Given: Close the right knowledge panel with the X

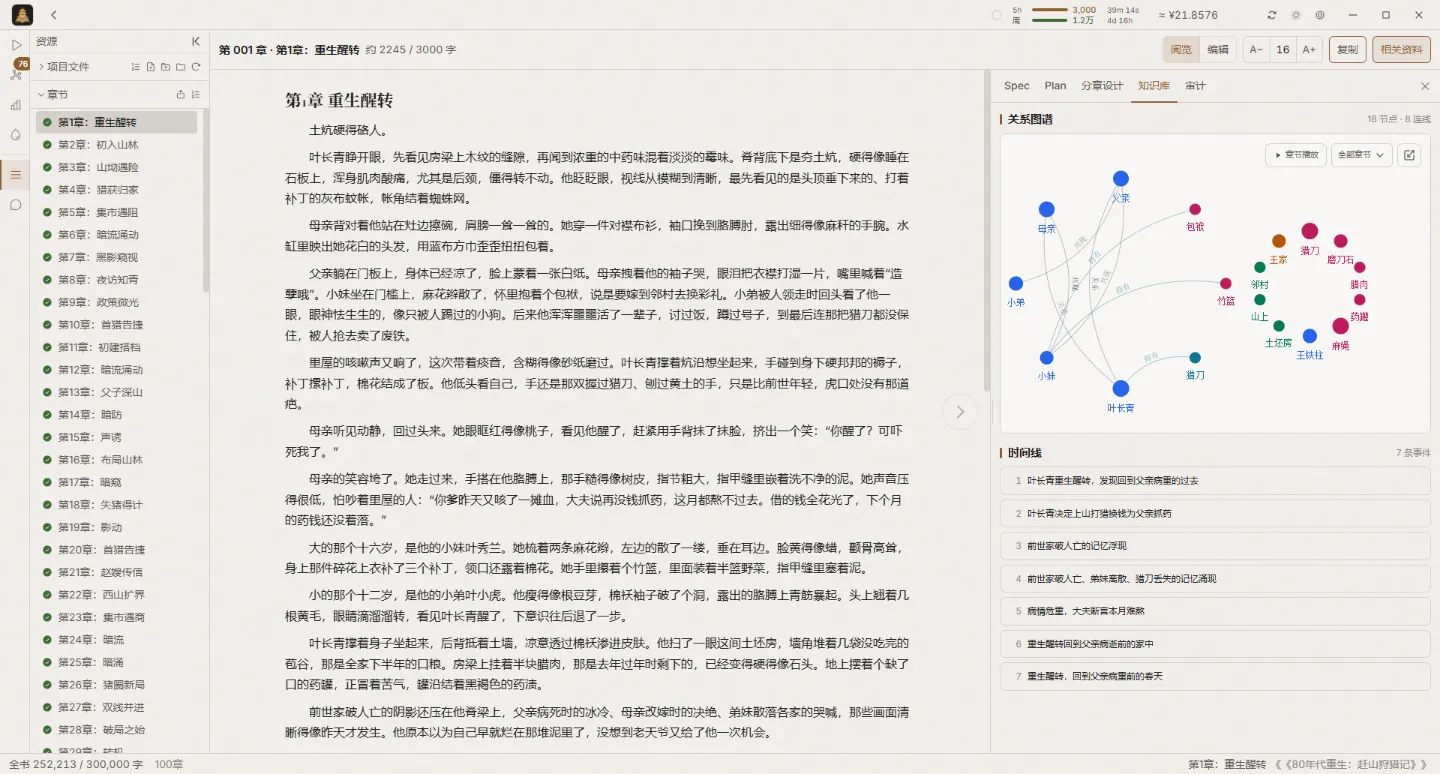Looking at the screenshot, I should (x=1425, y=86).
